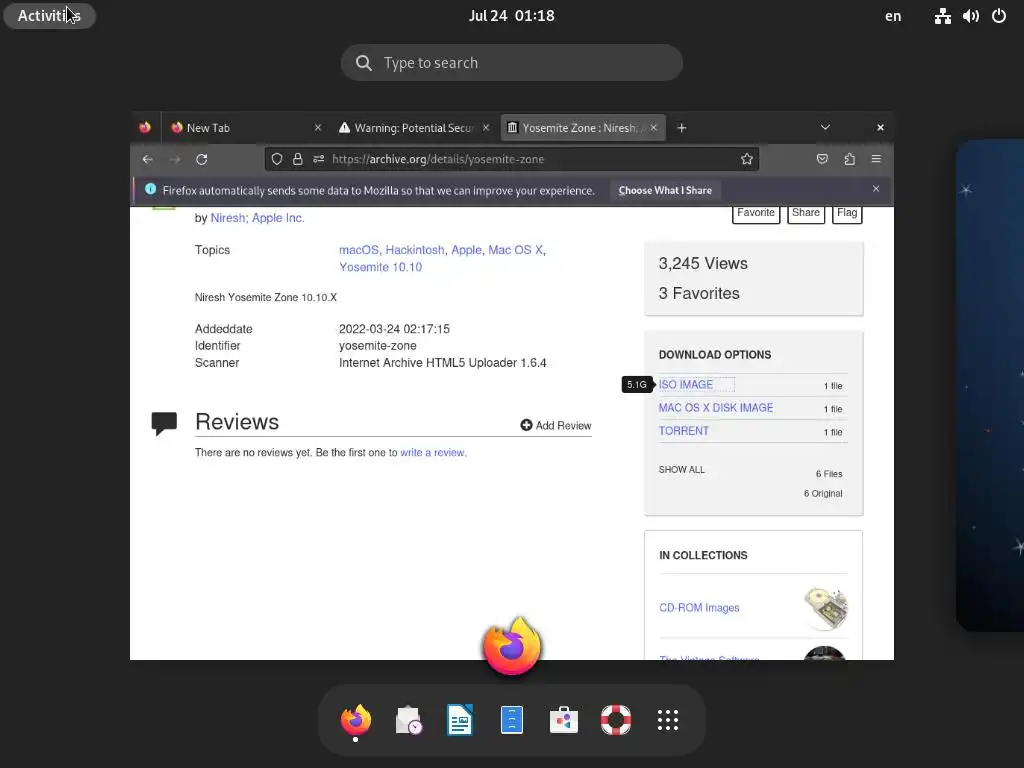Image resolution: width=1024 pixels, height=768 pixels.
Task: Click SHOW ALL files link
Action: tap(681, 470)
